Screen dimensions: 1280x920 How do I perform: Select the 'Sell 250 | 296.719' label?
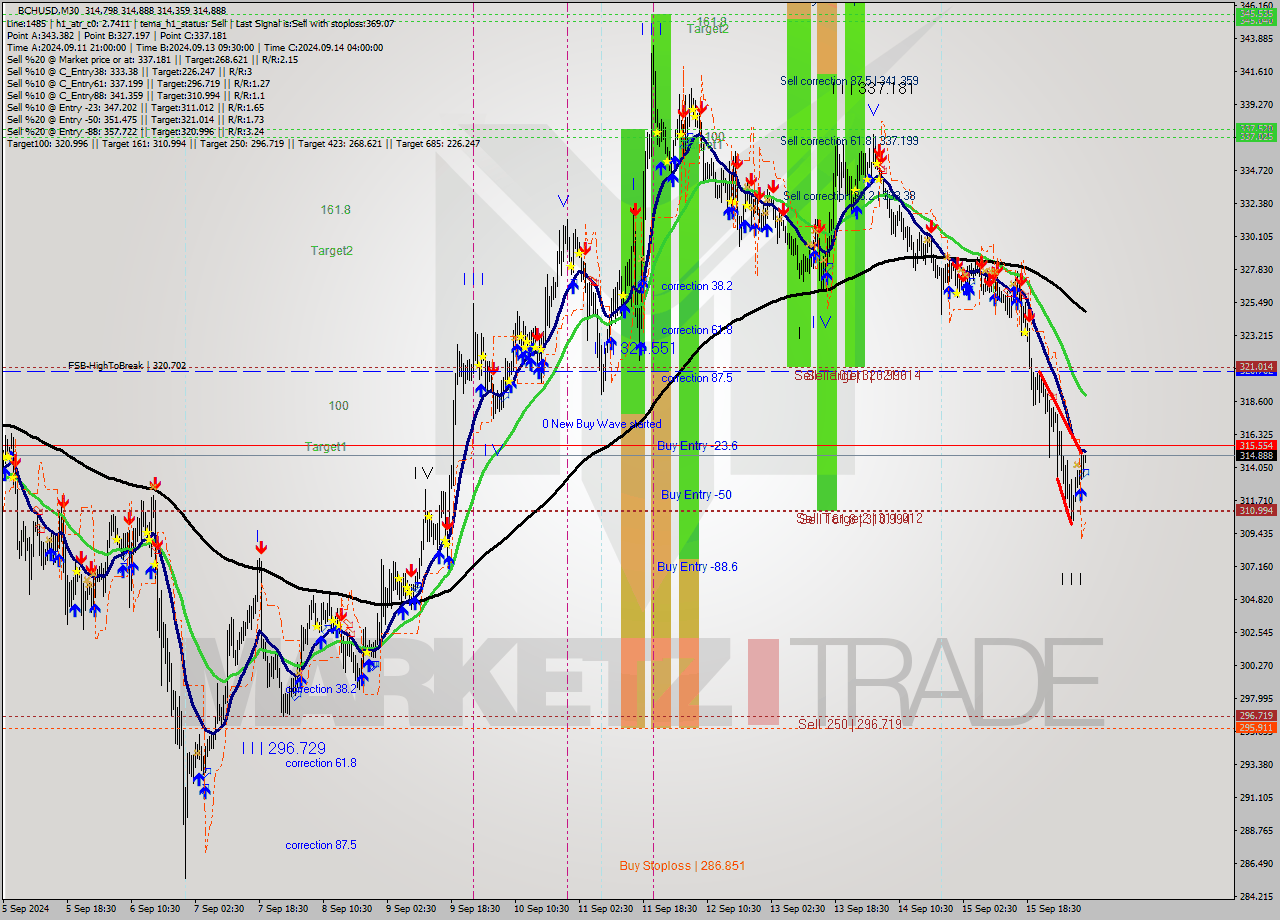pos(850,723)
